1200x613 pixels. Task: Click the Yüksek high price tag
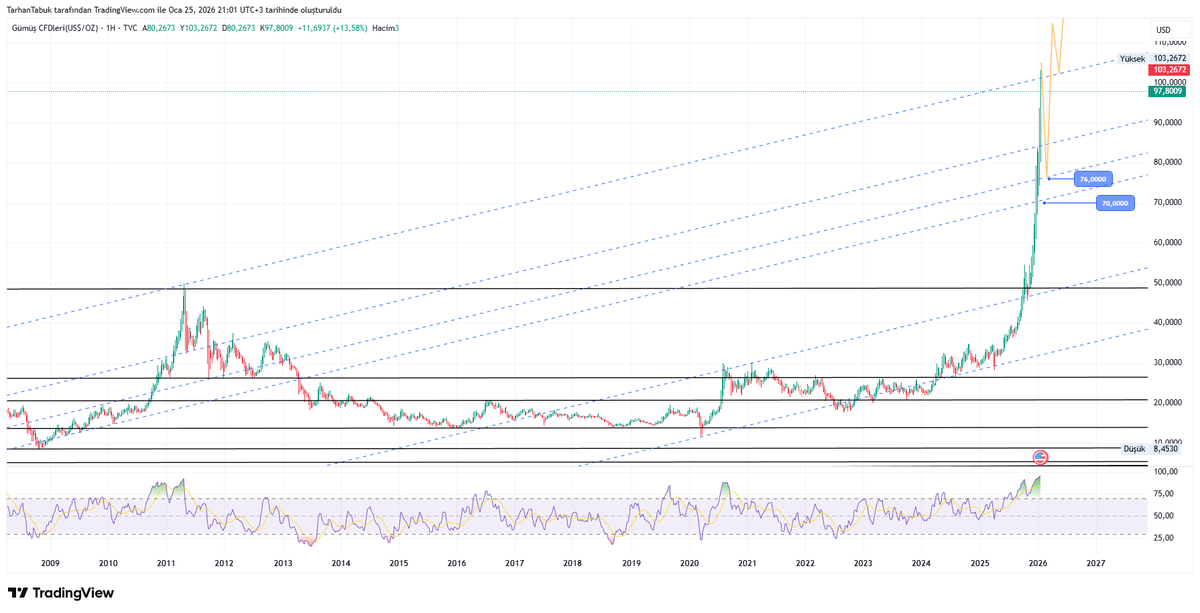(1132, 59)
